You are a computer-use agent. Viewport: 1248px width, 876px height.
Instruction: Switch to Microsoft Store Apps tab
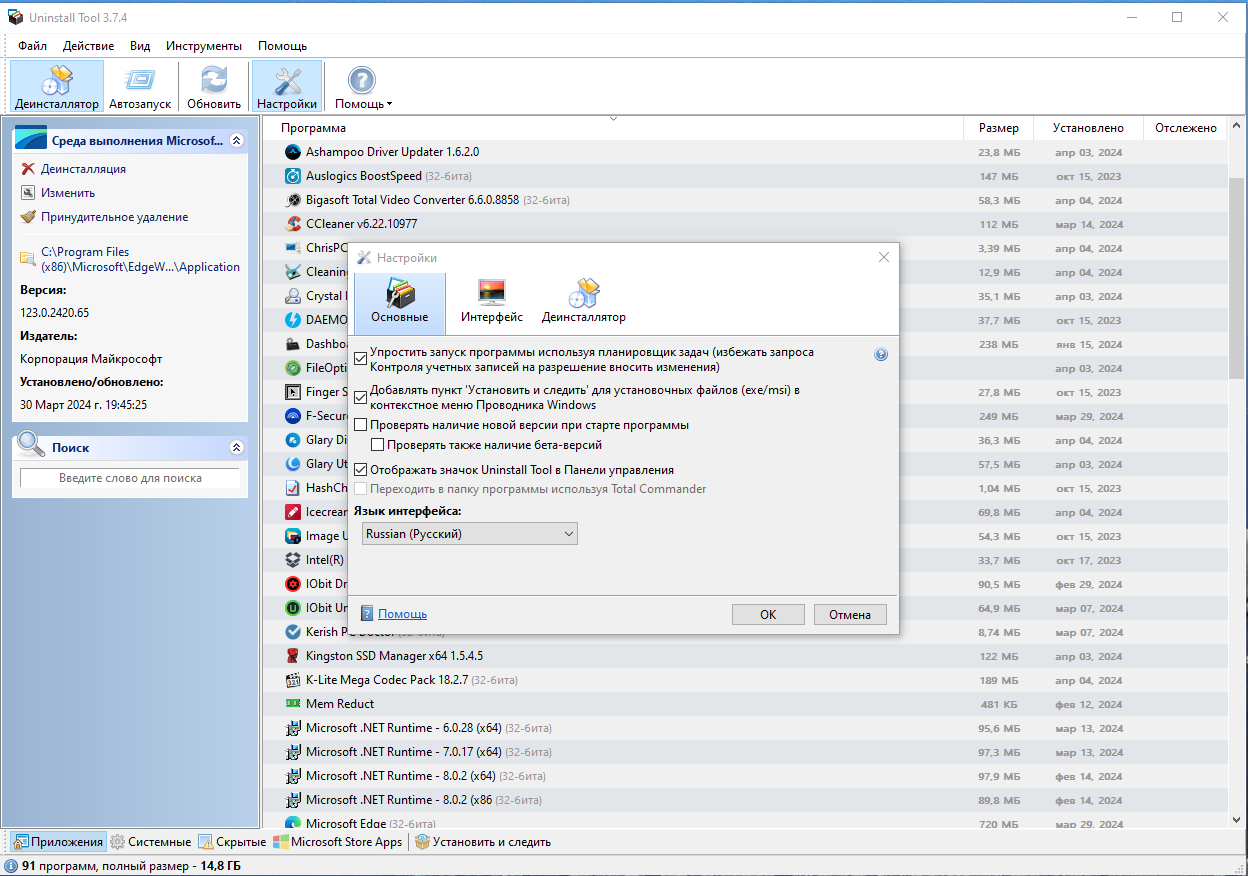pyautogui.click(x=338, y=842)
